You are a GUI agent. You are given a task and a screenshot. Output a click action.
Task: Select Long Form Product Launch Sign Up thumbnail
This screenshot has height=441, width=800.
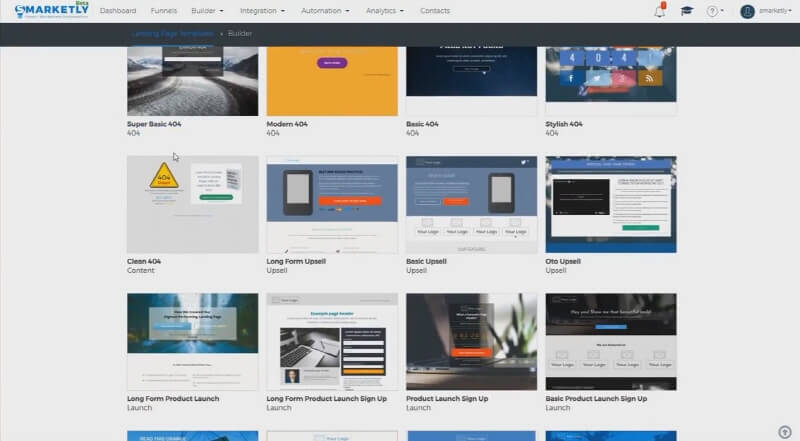coord(332,342)
